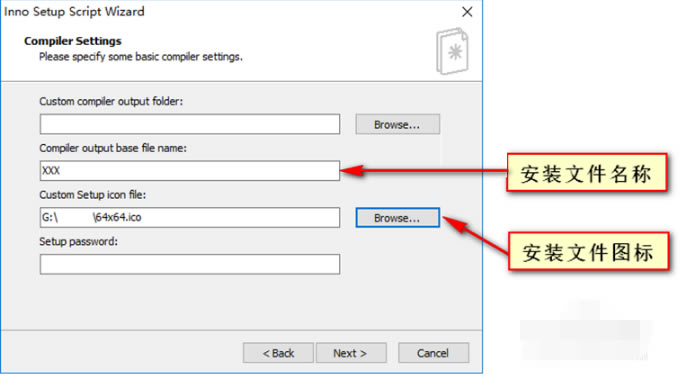Click the "Custom compiler output folder:" label
This screenshot has width=680, height=379.
[111, 101]
